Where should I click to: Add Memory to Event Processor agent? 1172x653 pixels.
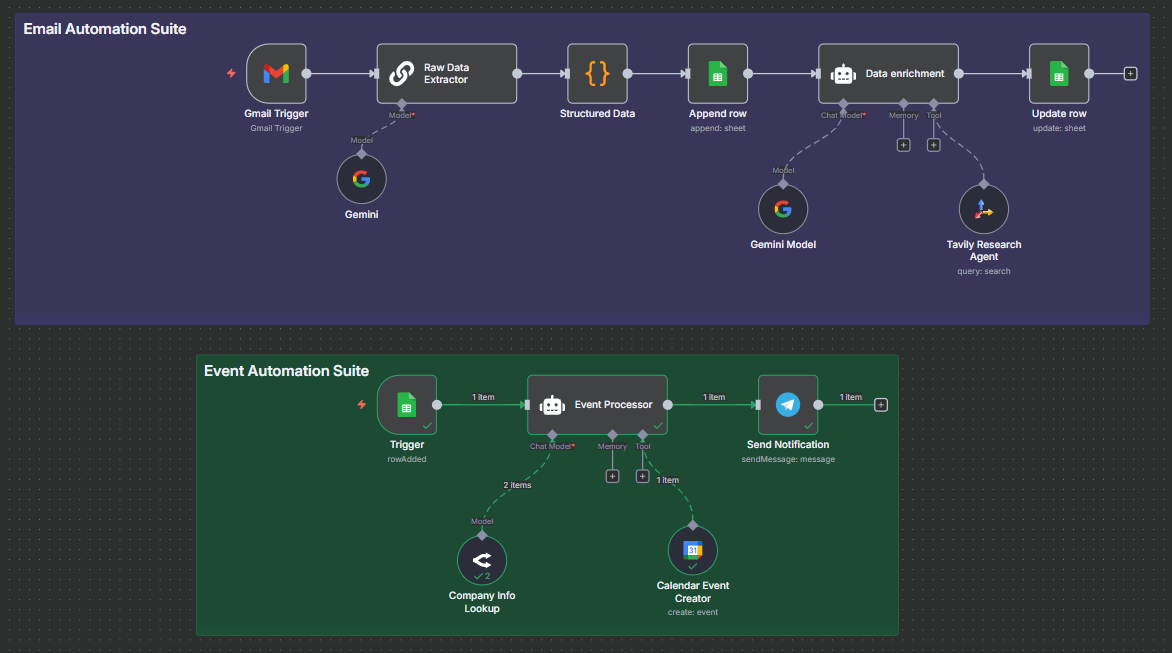tap(612, 476)
